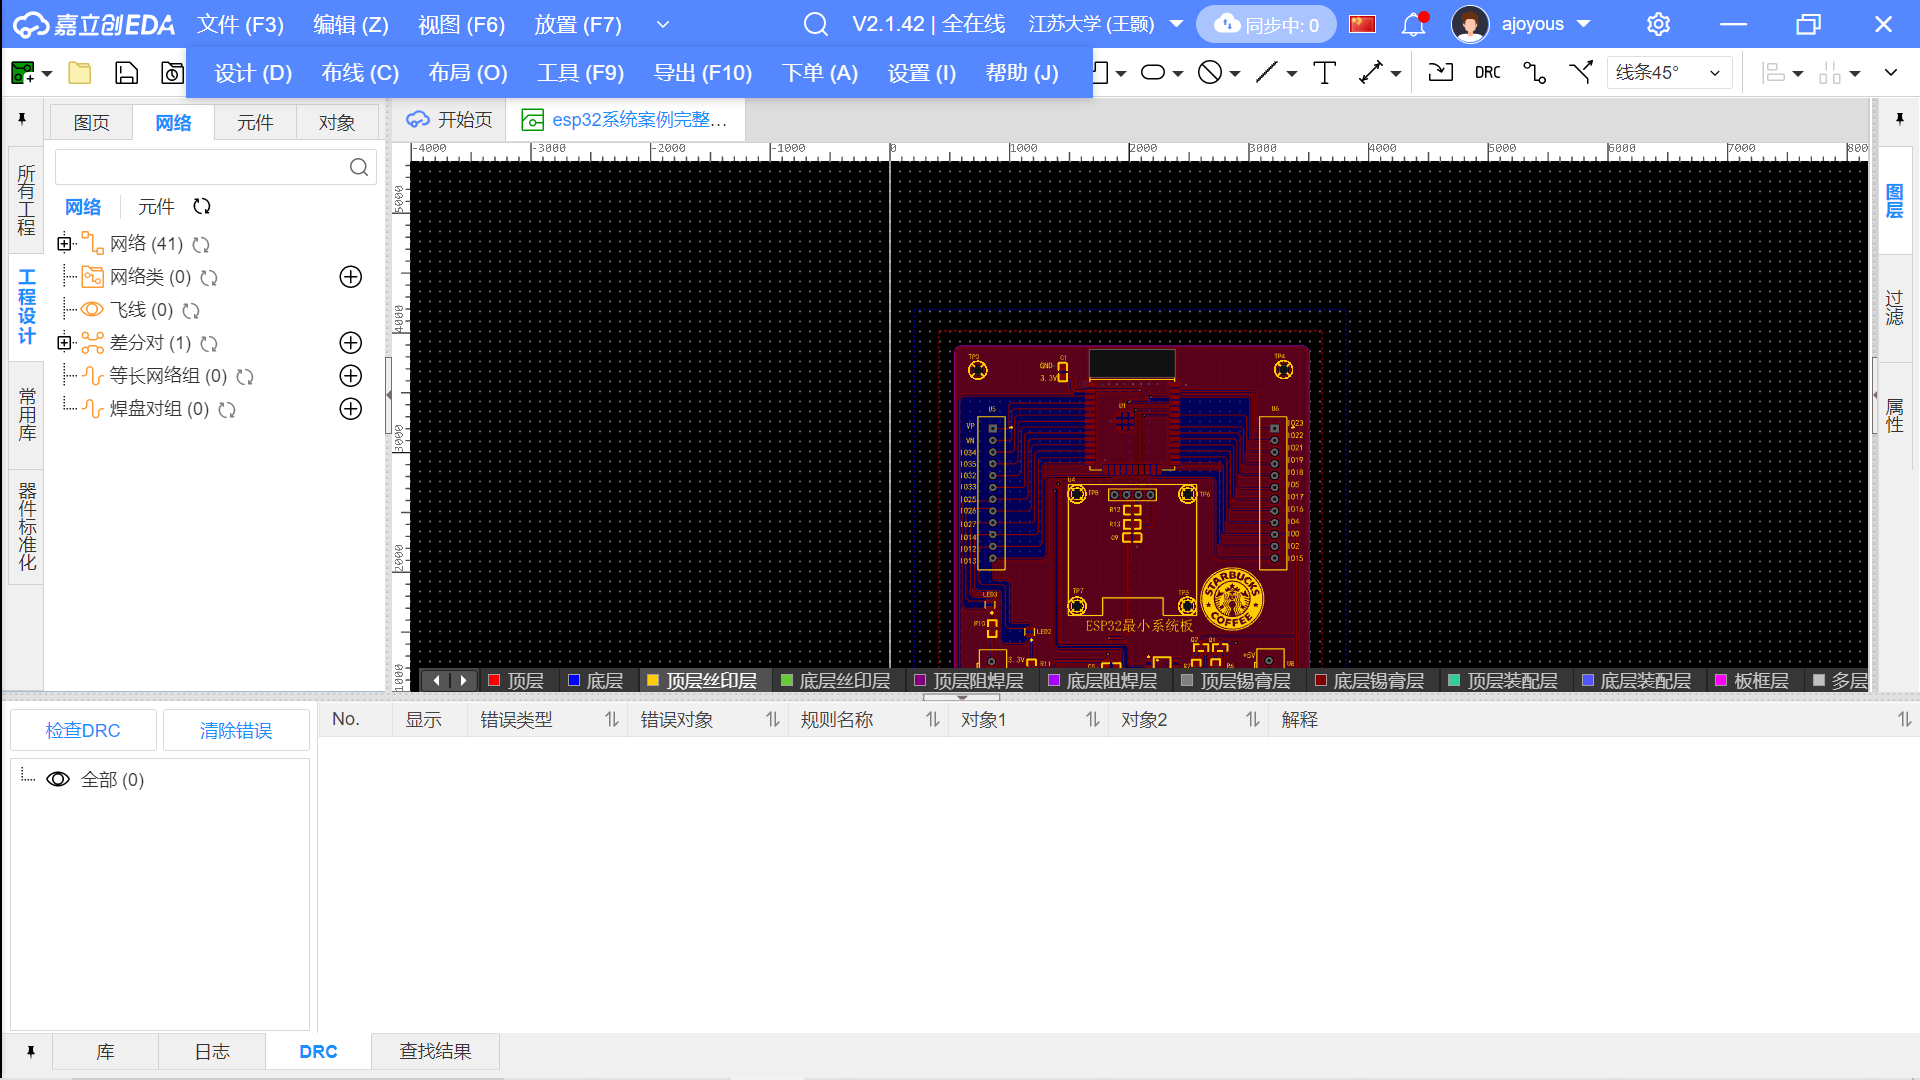Click the search icon in title bar
The height and width of the screenshot is (1080, 1920).
pyautogui.click(x=816, y=24)
